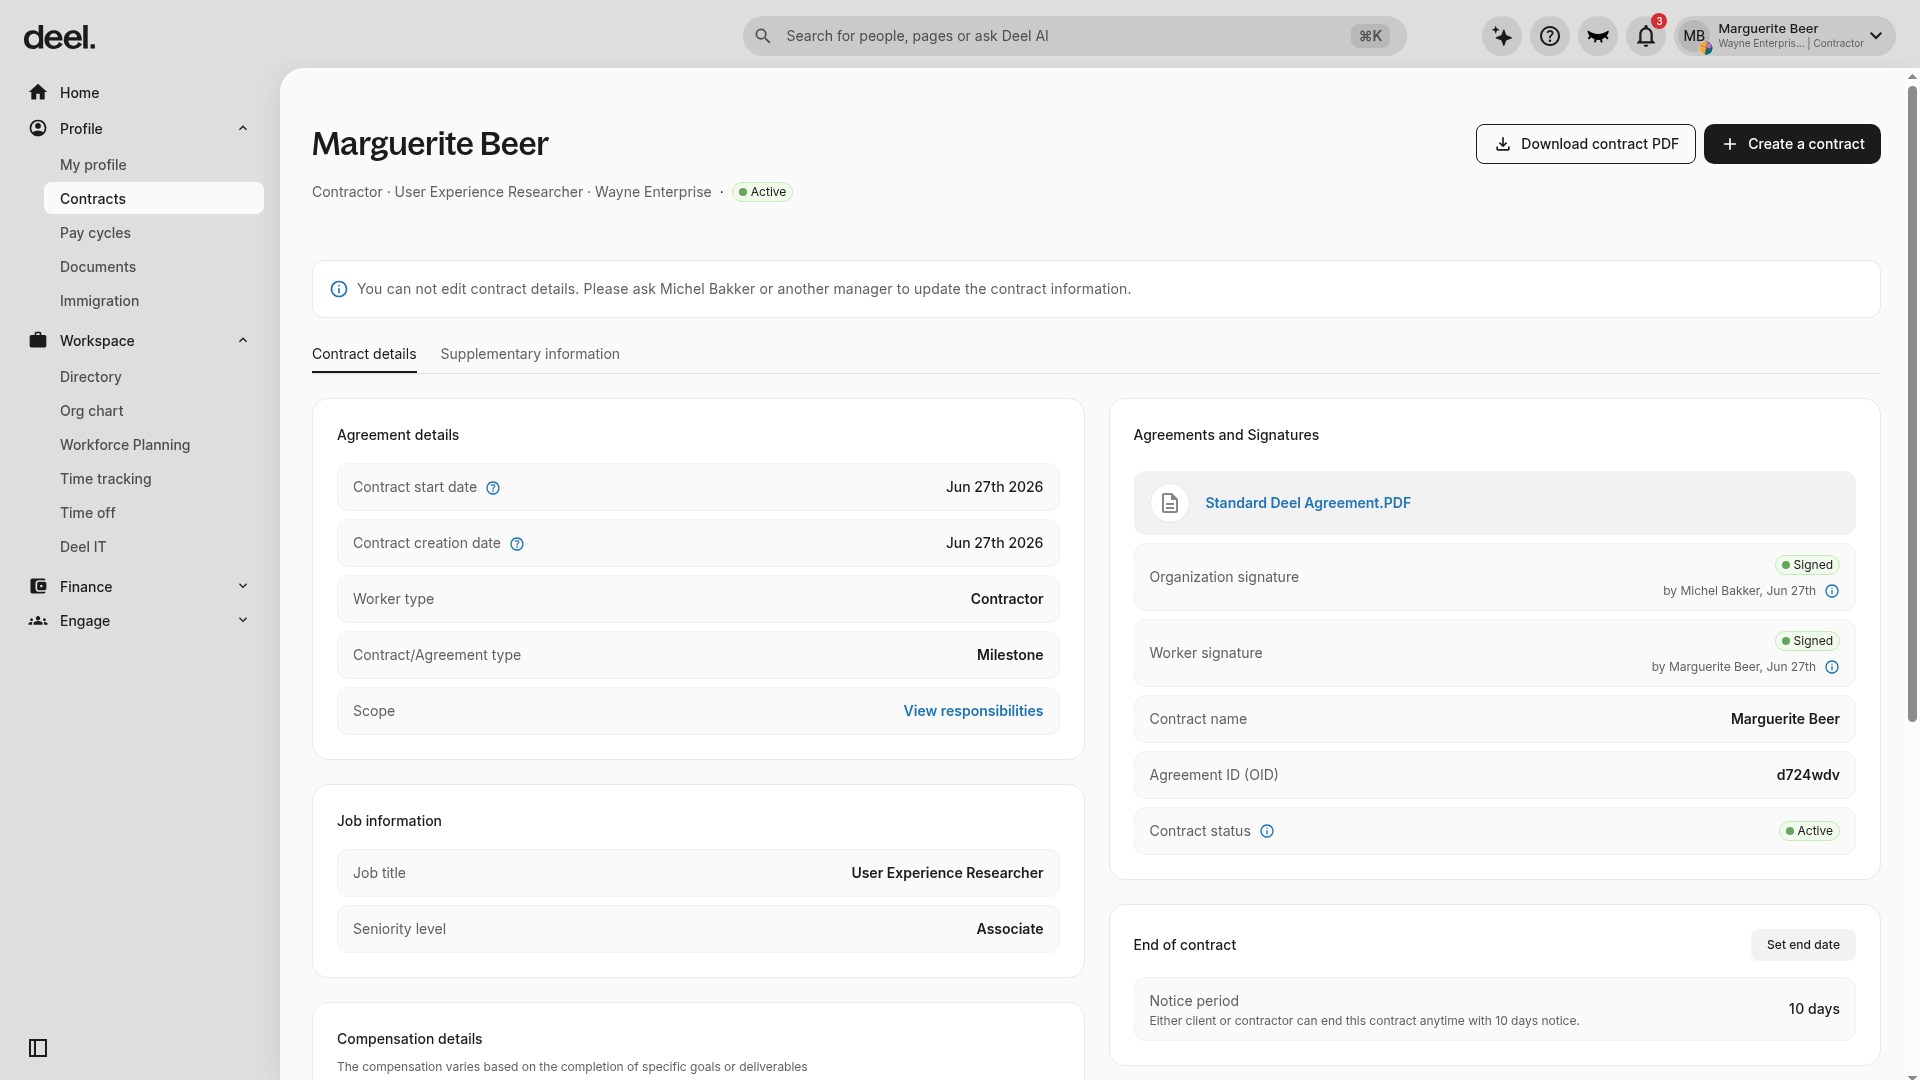
Task: Go to Home in the sidebar
Action: click(x=140, y=93)
